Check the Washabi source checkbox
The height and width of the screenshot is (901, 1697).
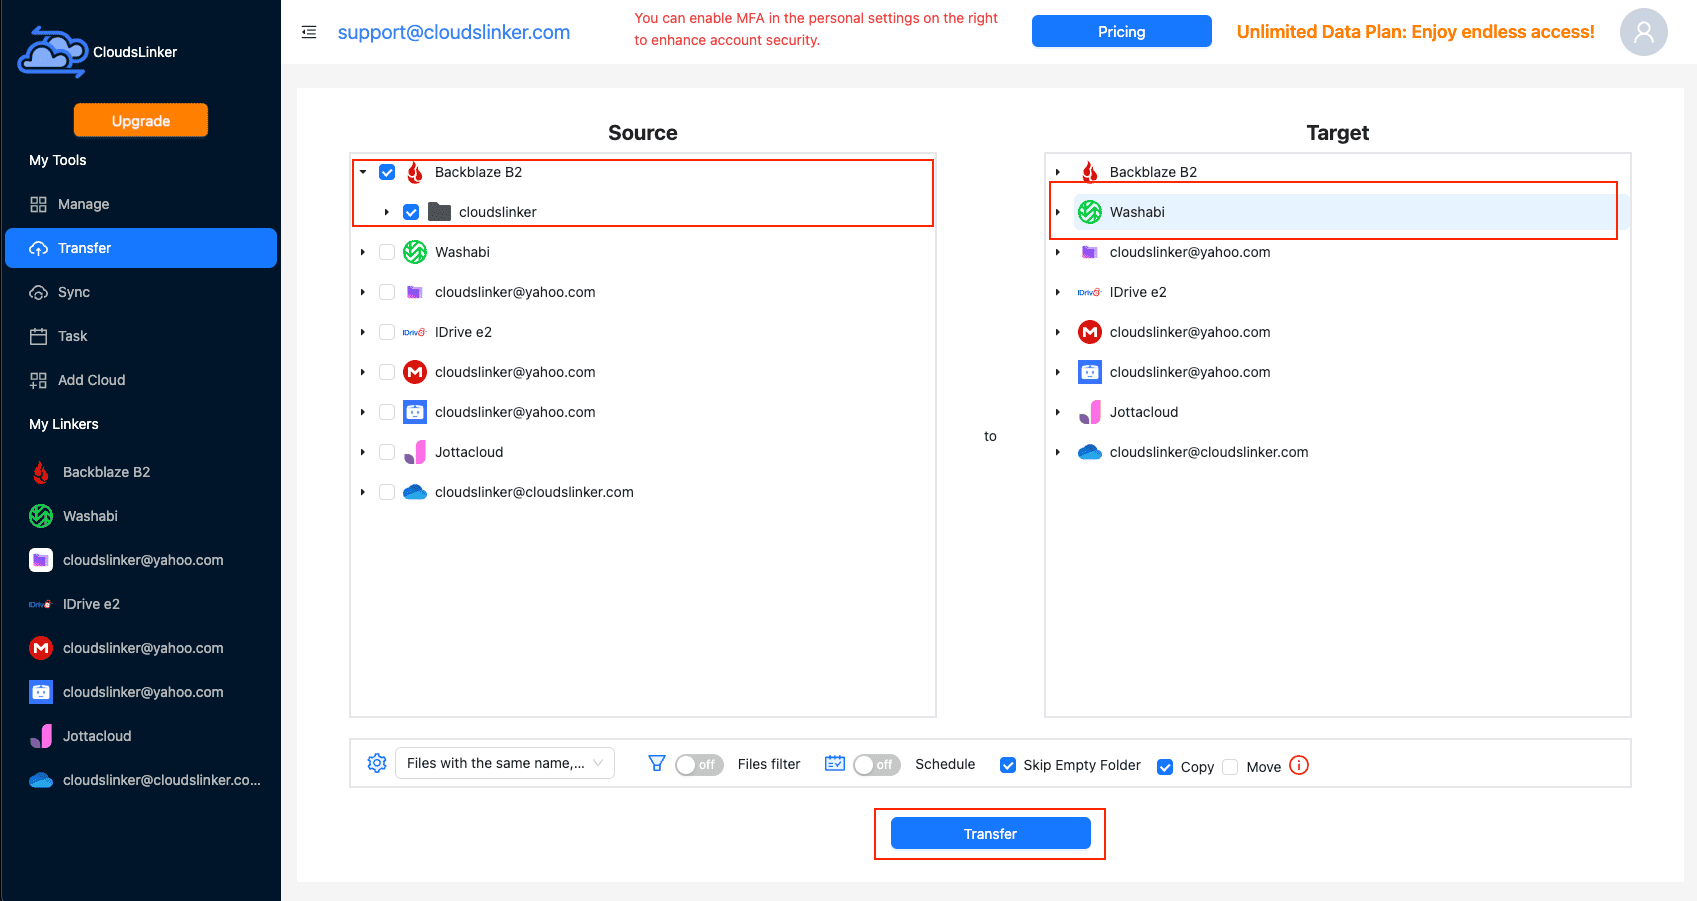click(x=387, y=252)
